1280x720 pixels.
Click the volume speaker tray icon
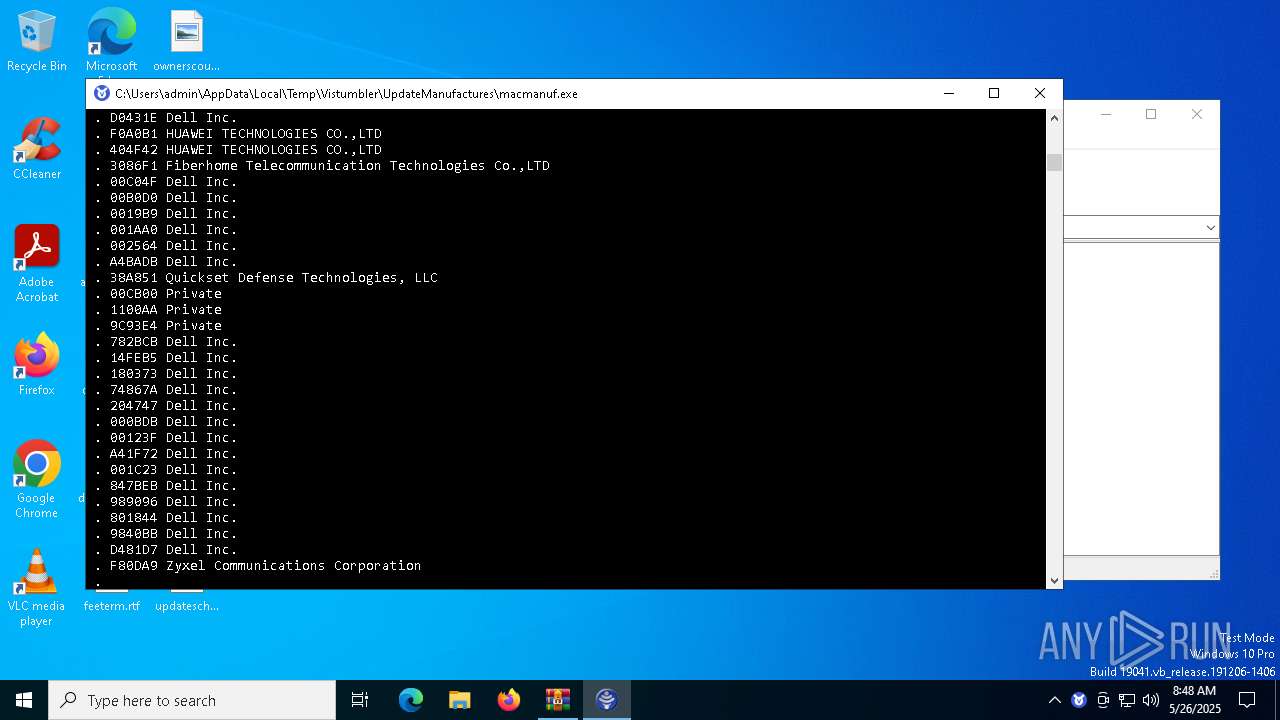[1151, 700]
